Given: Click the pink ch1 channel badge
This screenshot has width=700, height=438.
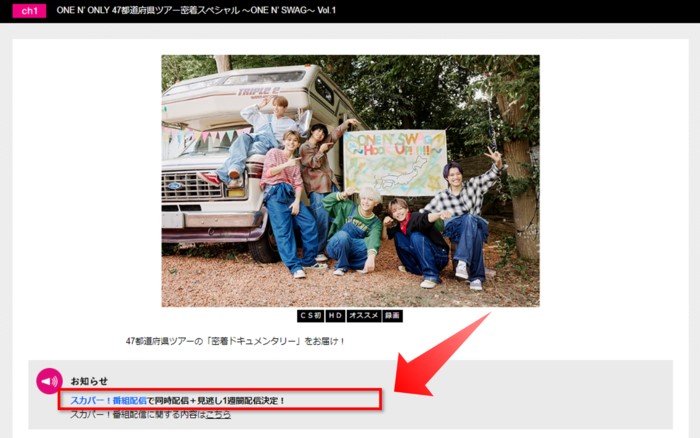Looking at the screenshot, I should pos(29,11).
